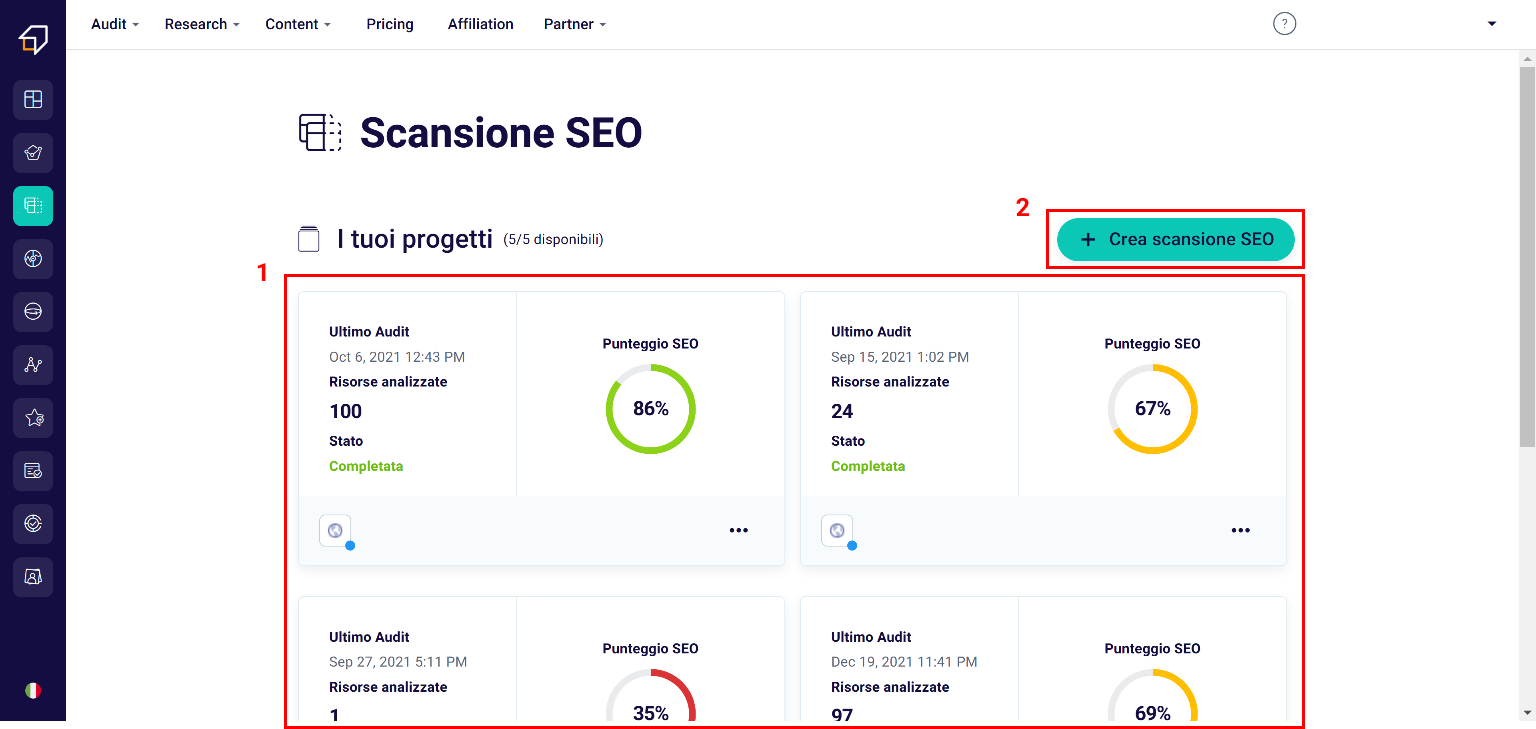Open the help question mark icon
This screenshot has height=729, width=1536.
(x=1284, y=24)
